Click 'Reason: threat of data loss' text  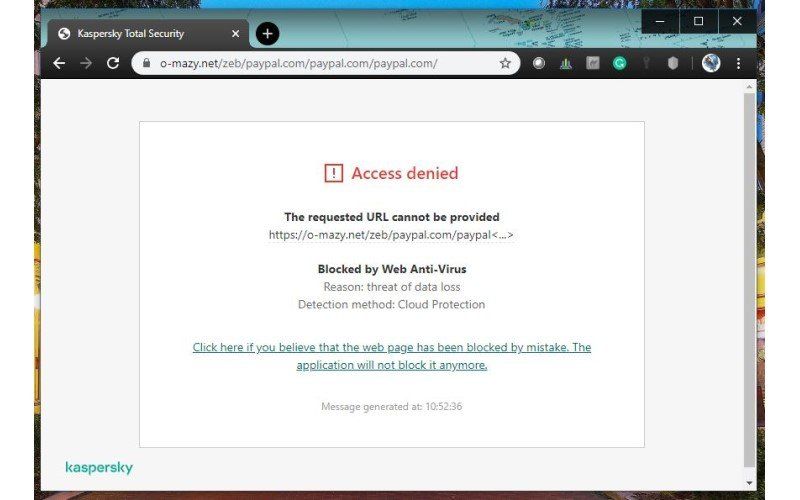[392, 287]
